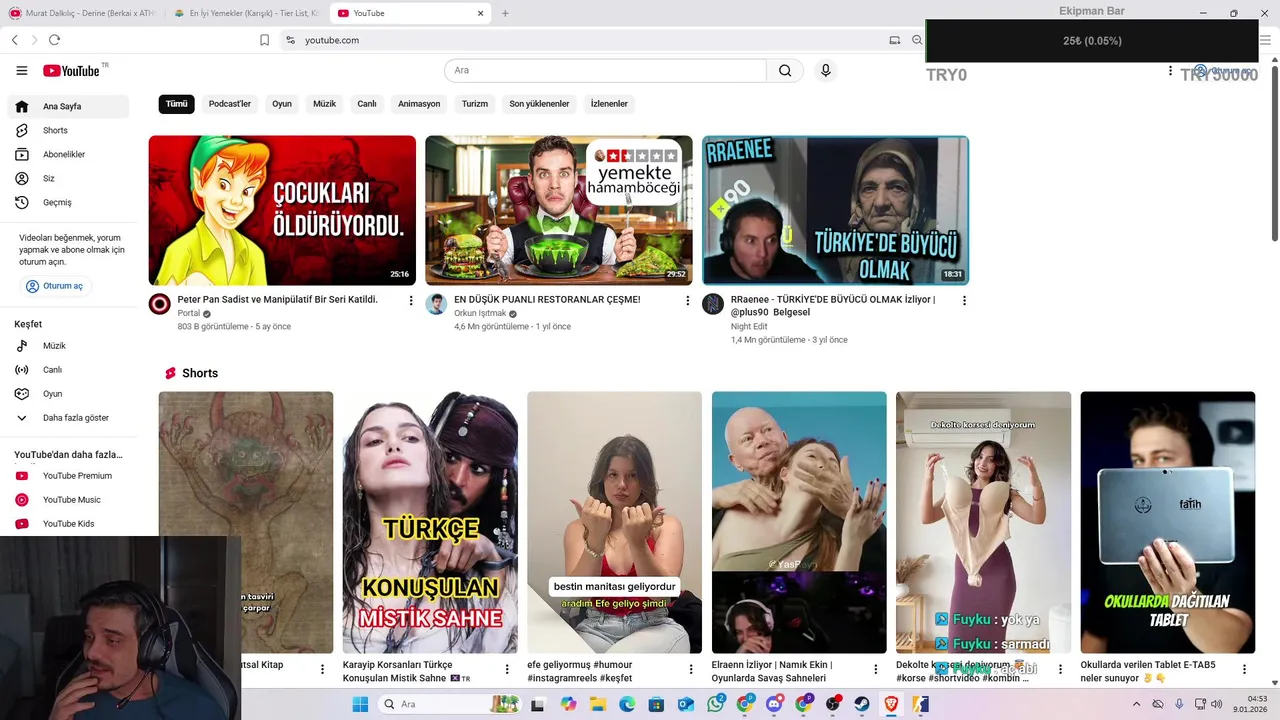
Task: Bookmark this page with the bookmark icon
Action: point(264,40)
